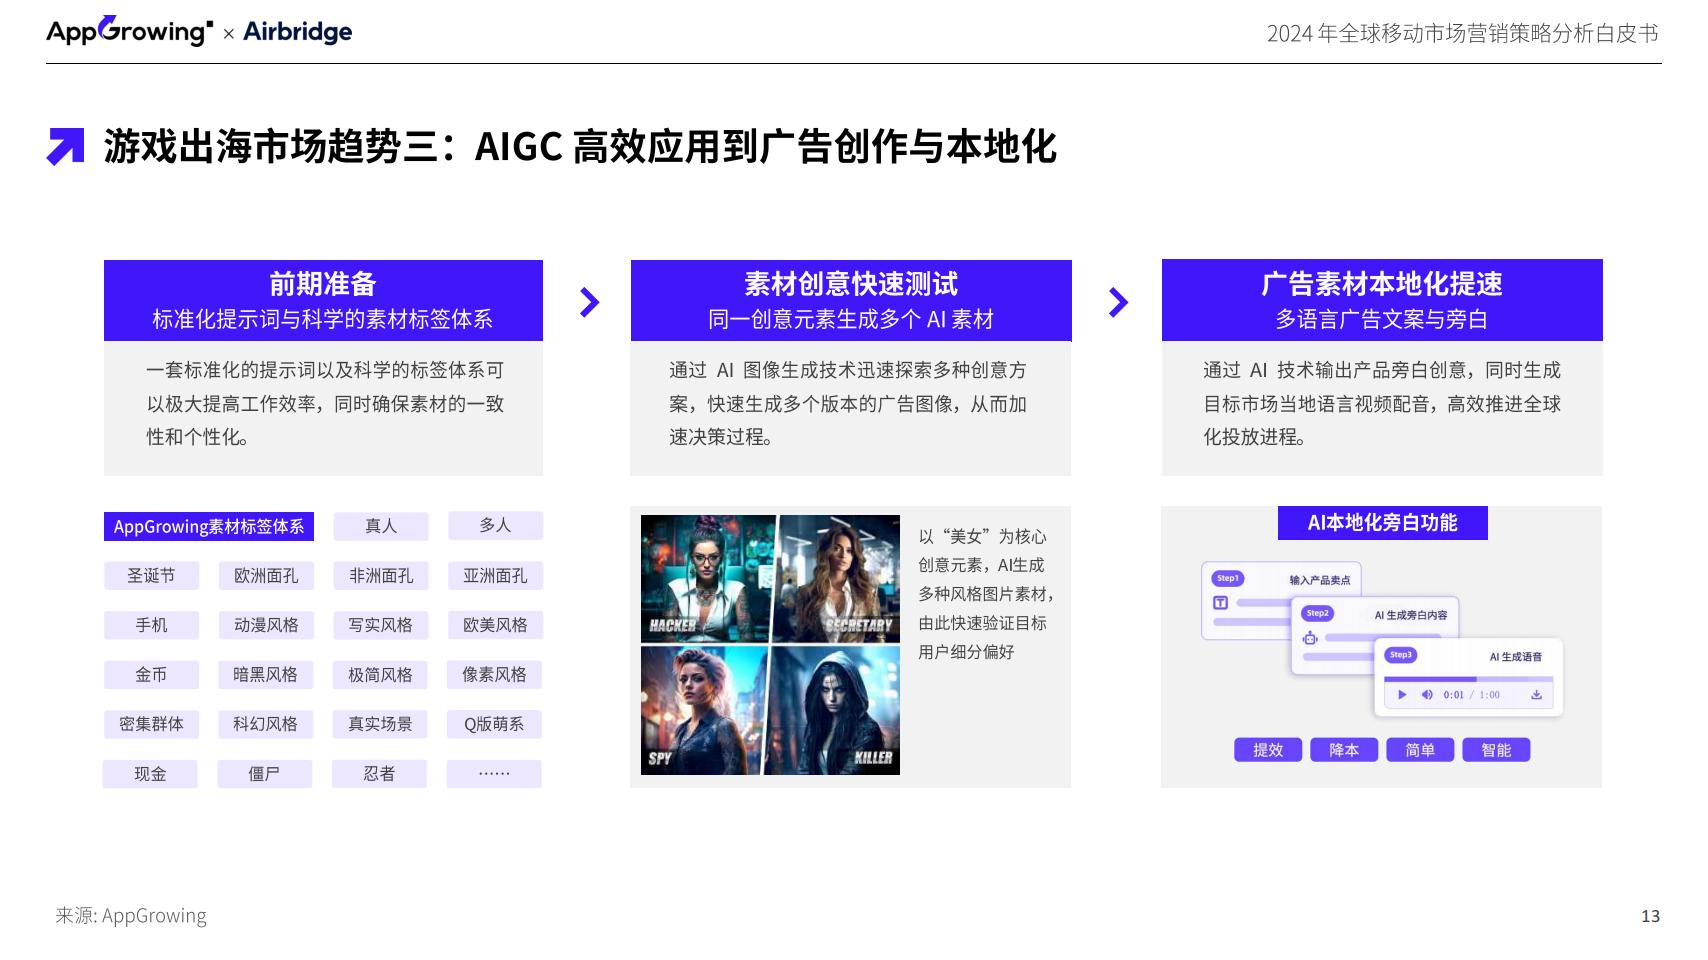Click the Airbridge logo

pyautogui.click(x=298, y=32)
